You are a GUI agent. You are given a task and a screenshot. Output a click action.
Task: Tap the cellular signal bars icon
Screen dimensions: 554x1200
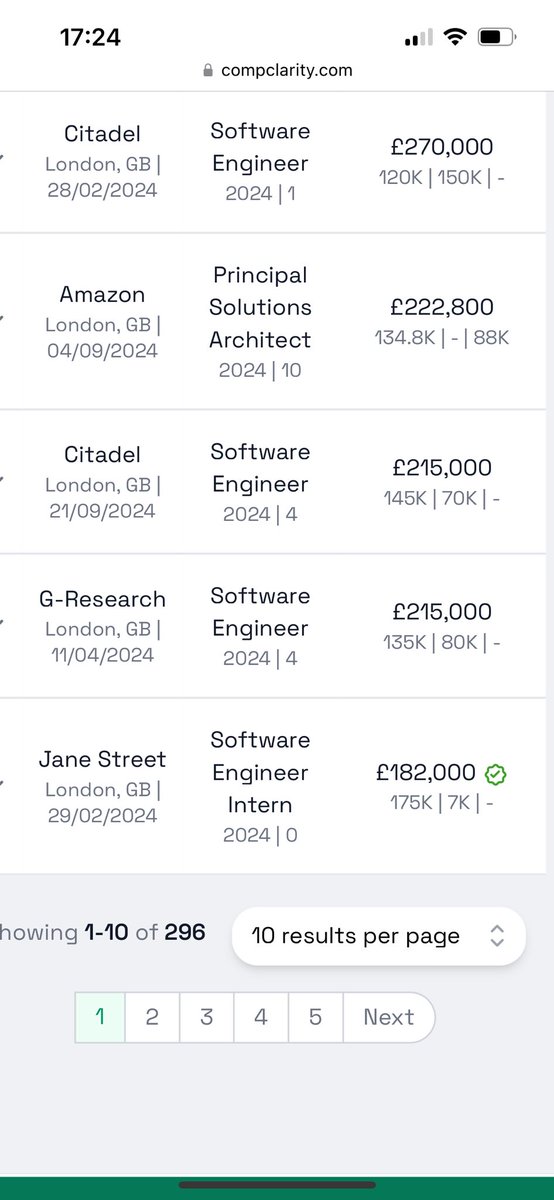(418, 39)
